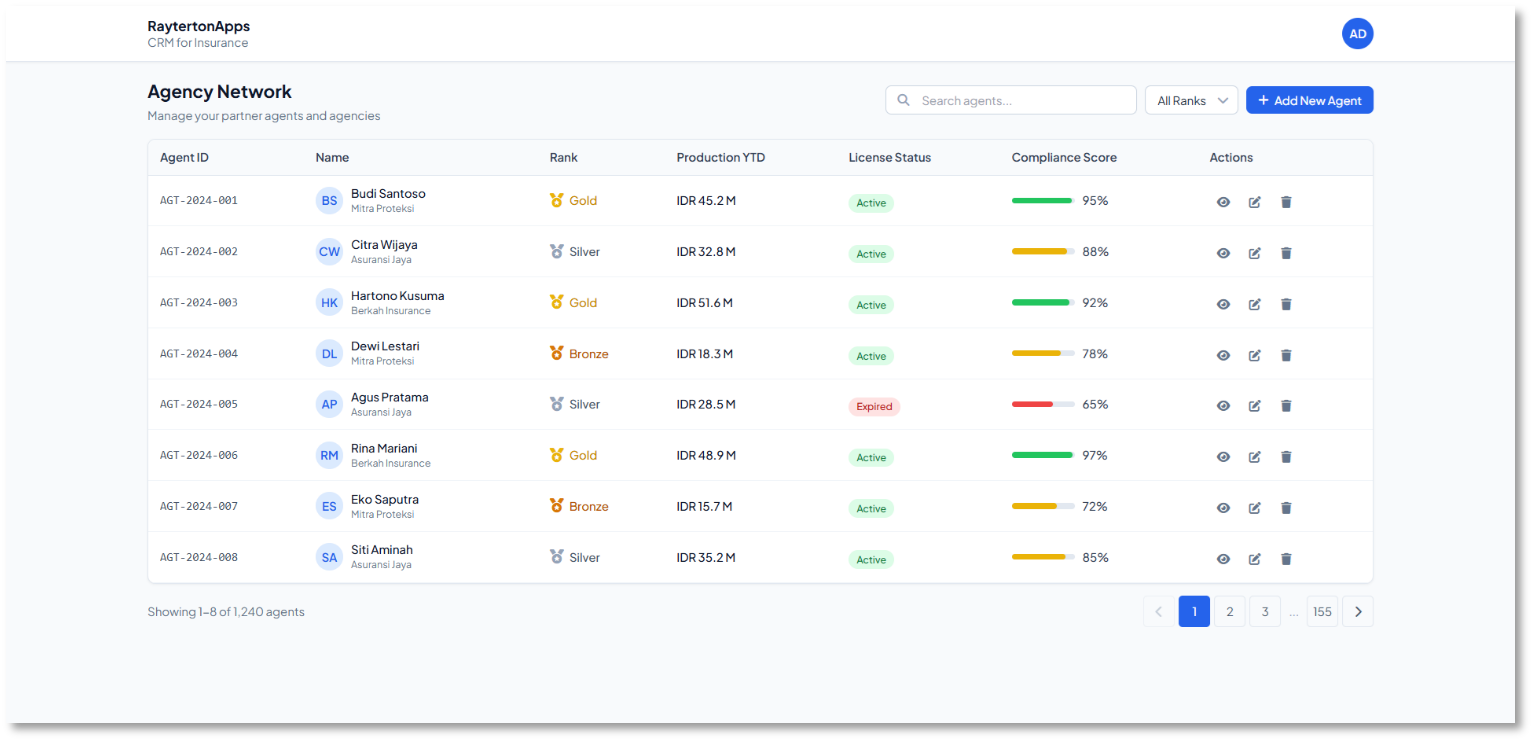View Agus Pratama details via eye icon
Viewport: 1534px width, 742px height.
pyautogui.click(x=1222, y=406)
